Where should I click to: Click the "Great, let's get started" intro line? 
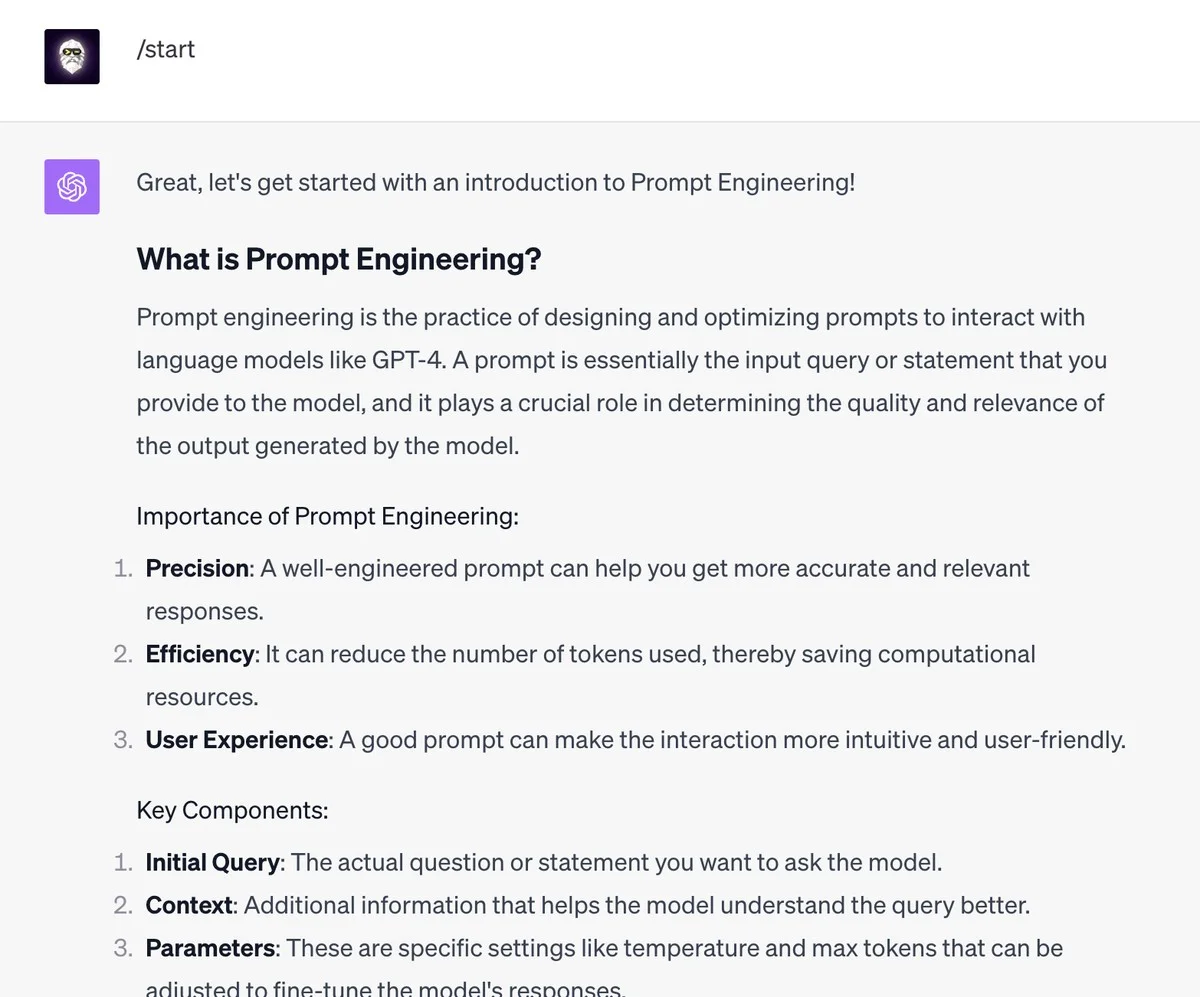click(495, 183)
